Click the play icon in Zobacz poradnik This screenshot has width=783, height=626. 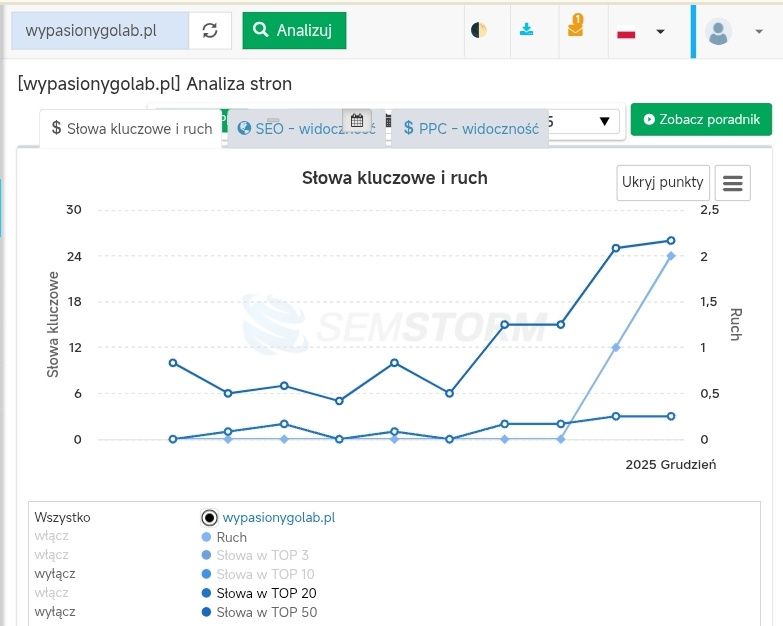coord(649,119)
